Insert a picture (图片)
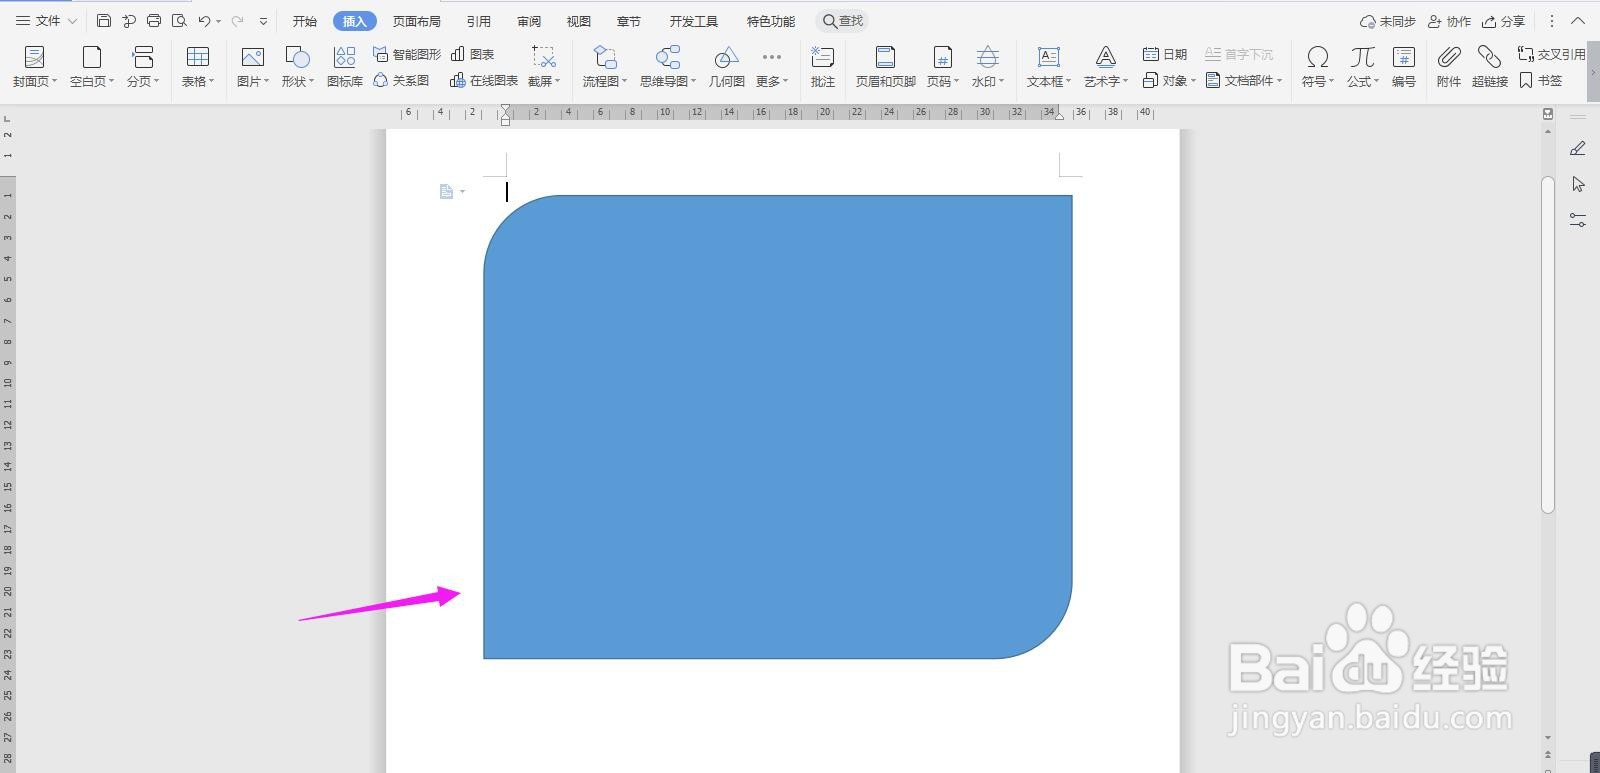The image size is (1600, 773). point(253,67)
